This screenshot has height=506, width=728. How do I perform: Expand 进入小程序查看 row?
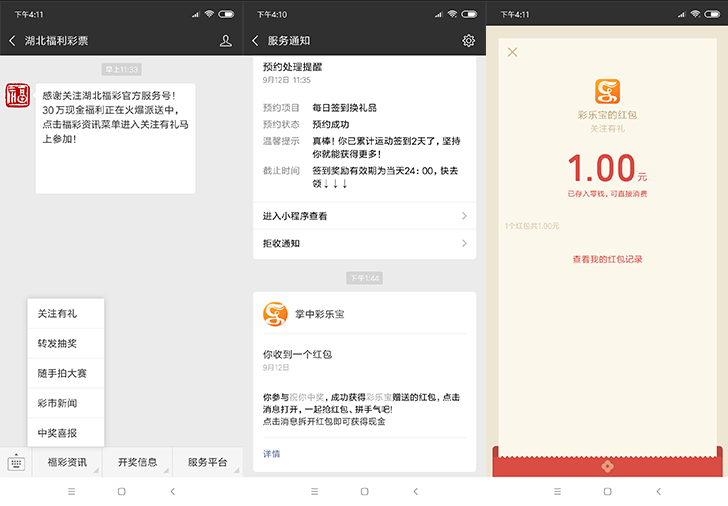coord(364,216)
